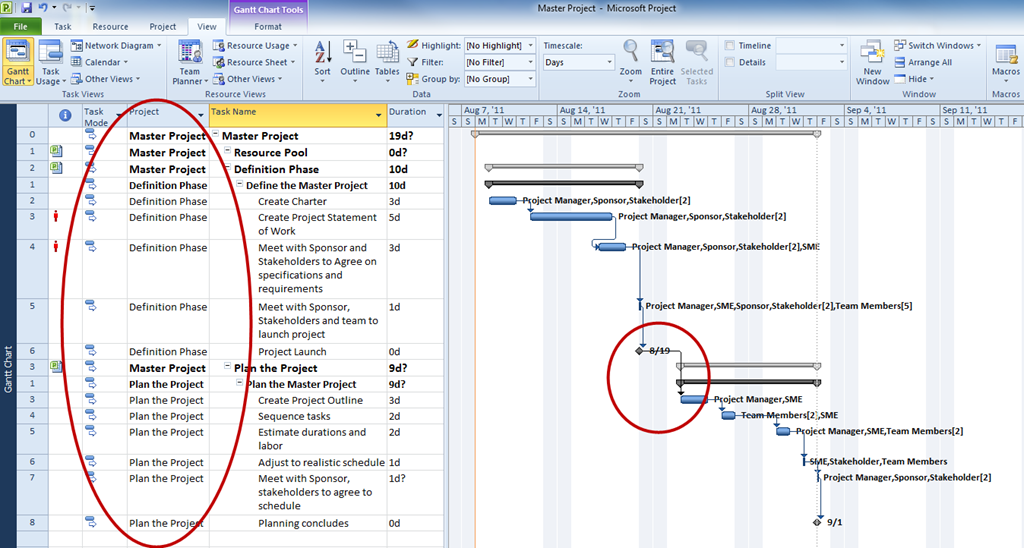
Task: Zoom to Entire Project
Action: (662, 62)
